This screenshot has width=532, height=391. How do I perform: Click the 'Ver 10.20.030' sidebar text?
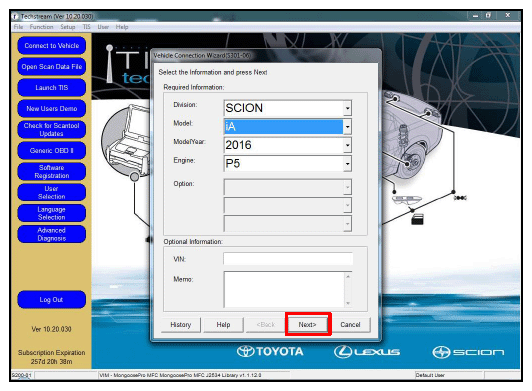(52, 329)
